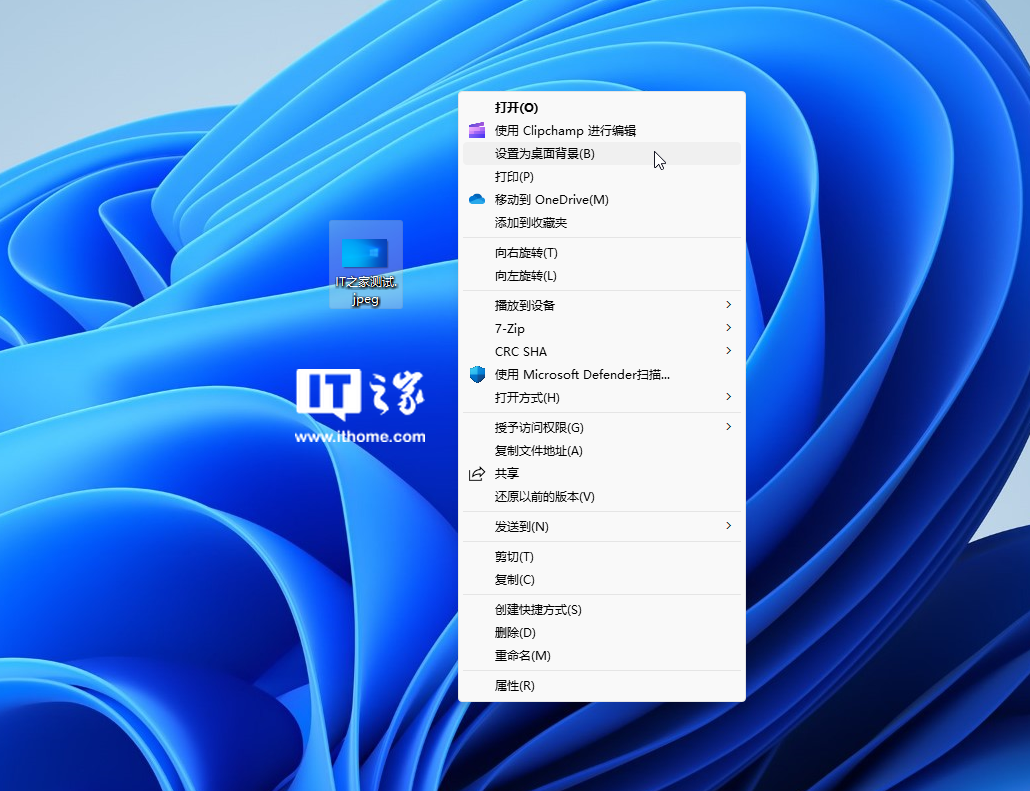Choose 设置为桌面背景(B)
The image size is (1030, 791).
pos(602,154)
